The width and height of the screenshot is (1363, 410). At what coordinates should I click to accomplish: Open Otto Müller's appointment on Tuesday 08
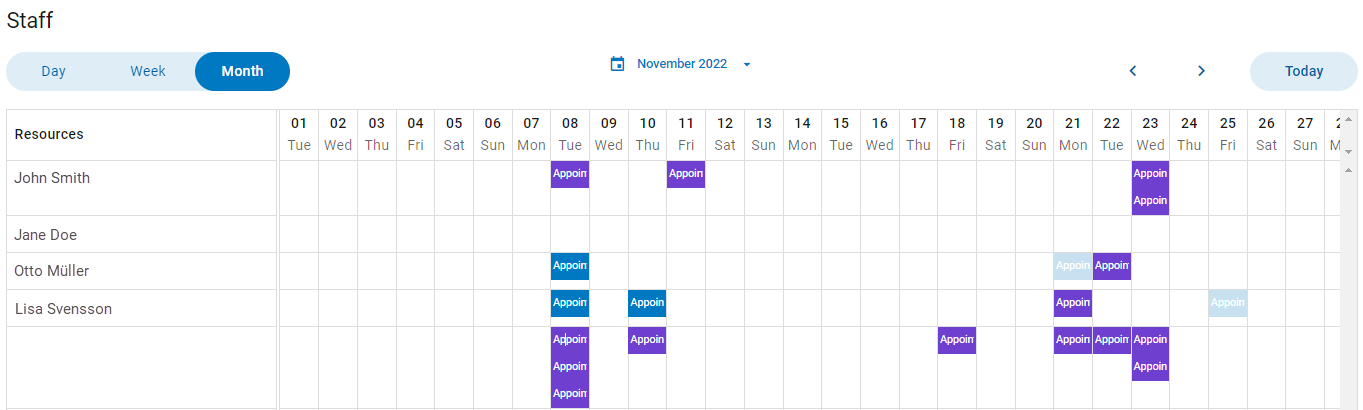570,266
